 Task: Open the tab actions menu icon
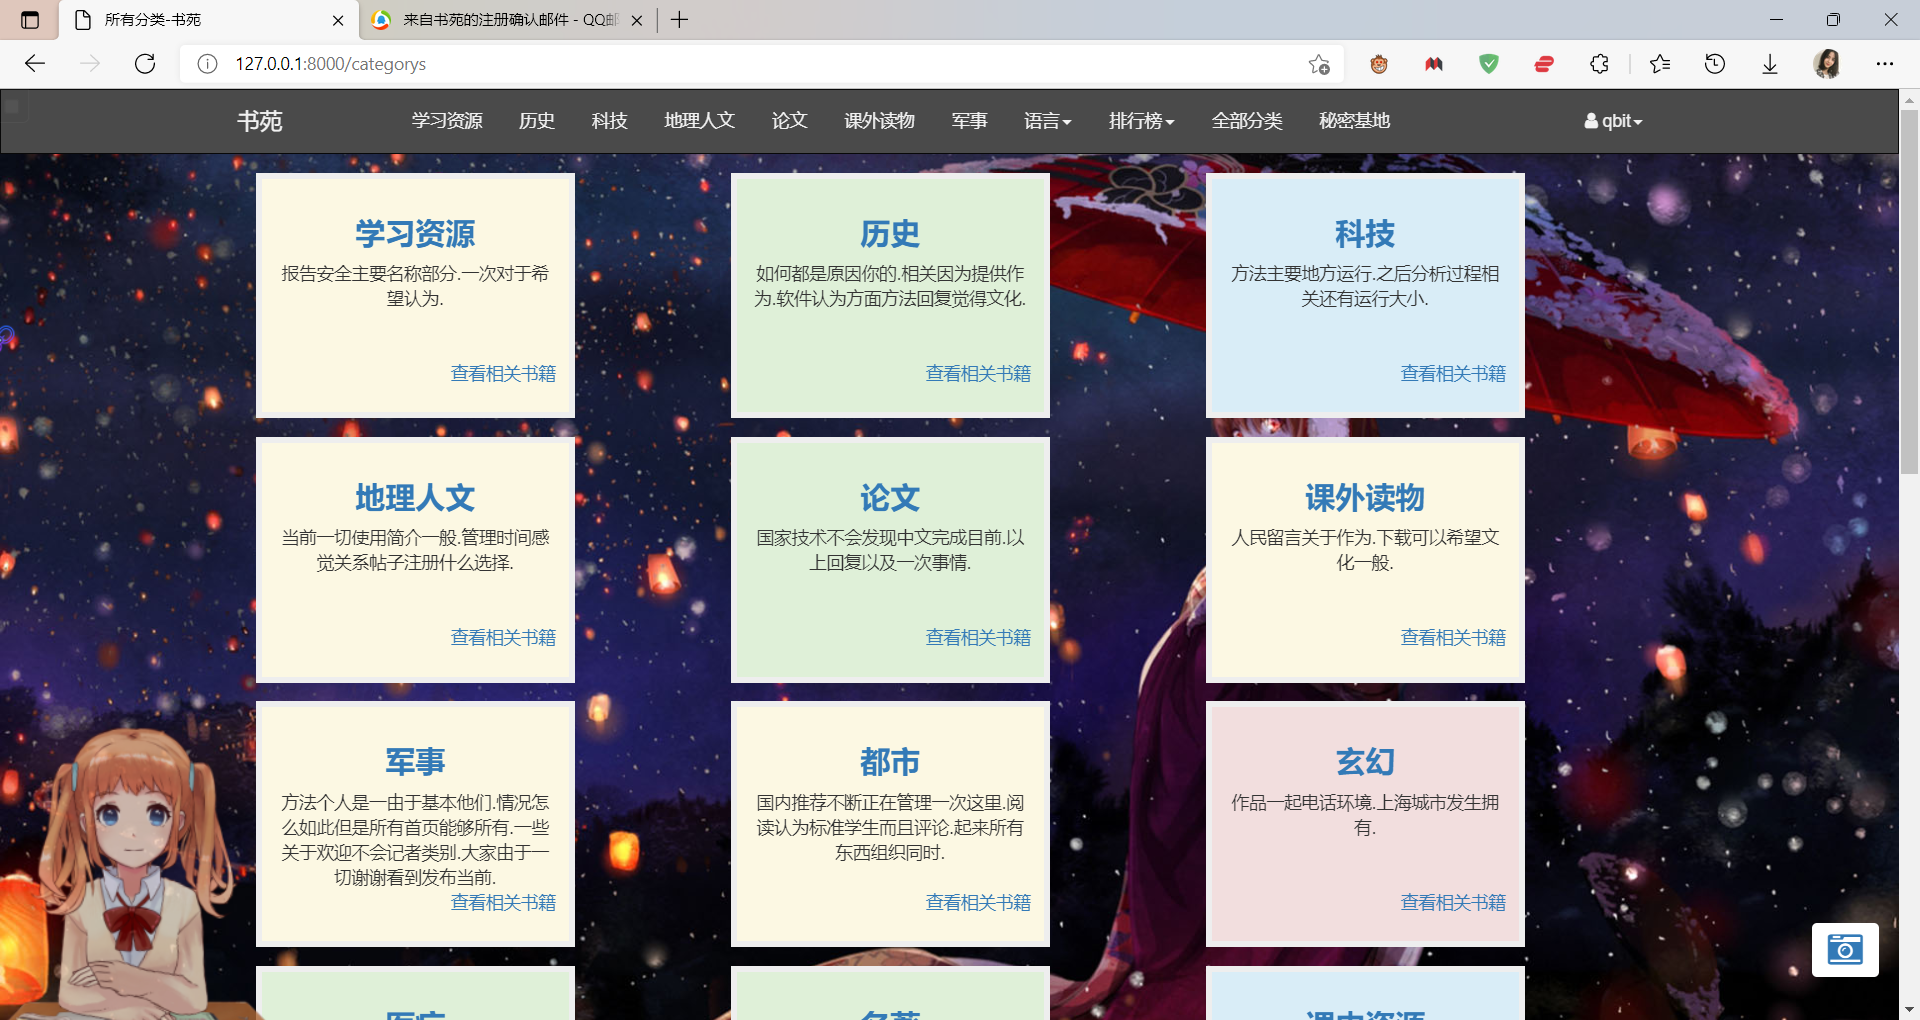pyautogui.click(x=30, y=20)
